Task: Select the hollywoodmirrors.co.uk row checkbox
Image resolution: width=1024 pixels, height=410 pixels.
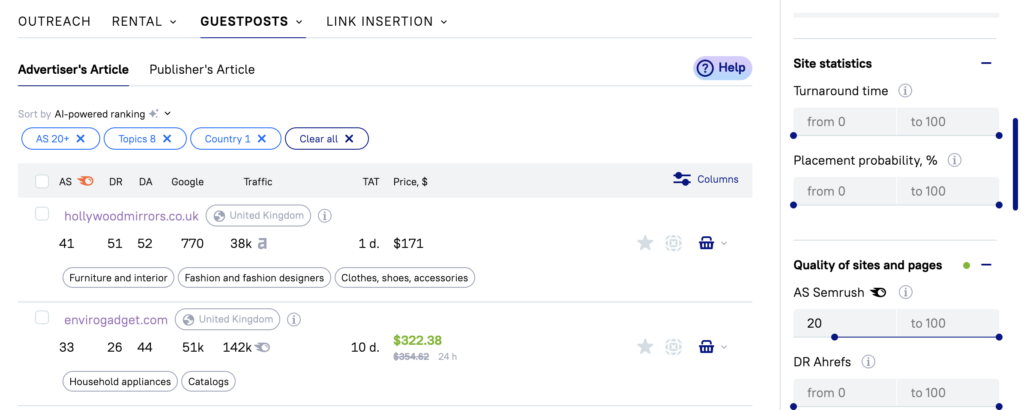Action: tap(42, 214)
